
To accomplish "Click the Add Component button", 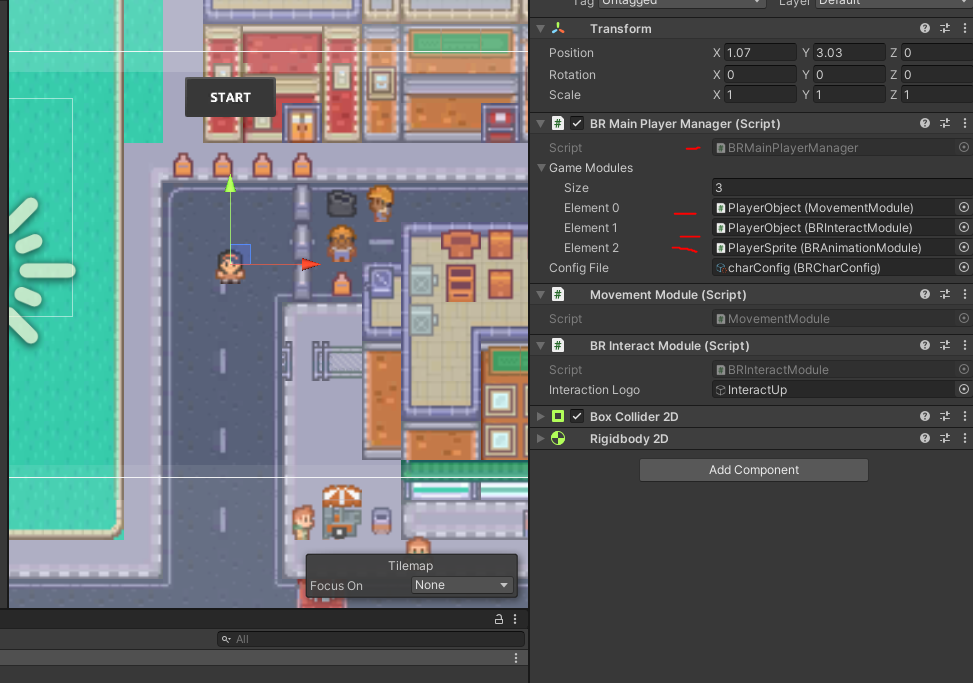I will point(754,470).
